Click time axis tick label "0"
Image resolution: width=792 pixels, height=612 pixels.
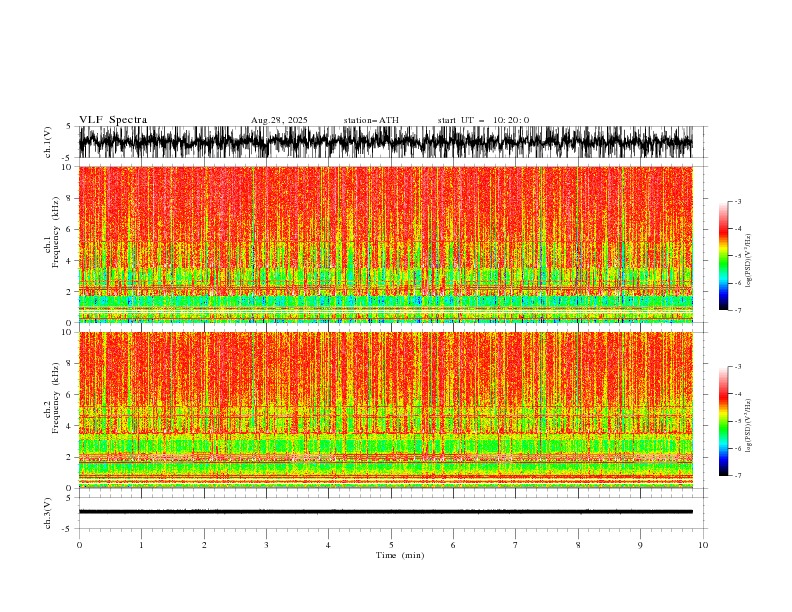point(79,545)
